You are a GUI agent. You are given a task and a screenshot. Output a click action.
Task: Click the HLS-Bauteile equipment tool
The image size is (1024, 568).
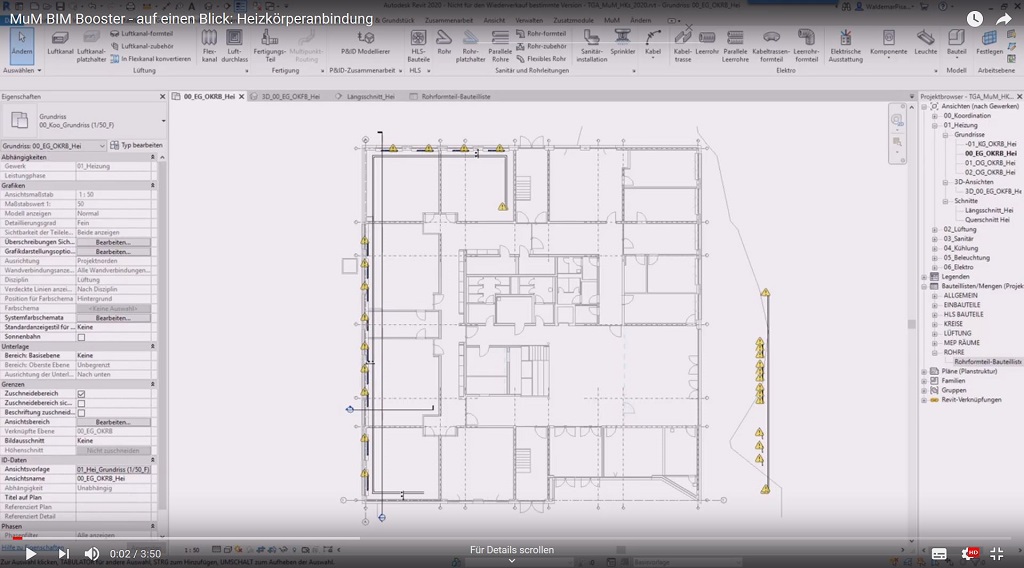[x=419, y=42]
